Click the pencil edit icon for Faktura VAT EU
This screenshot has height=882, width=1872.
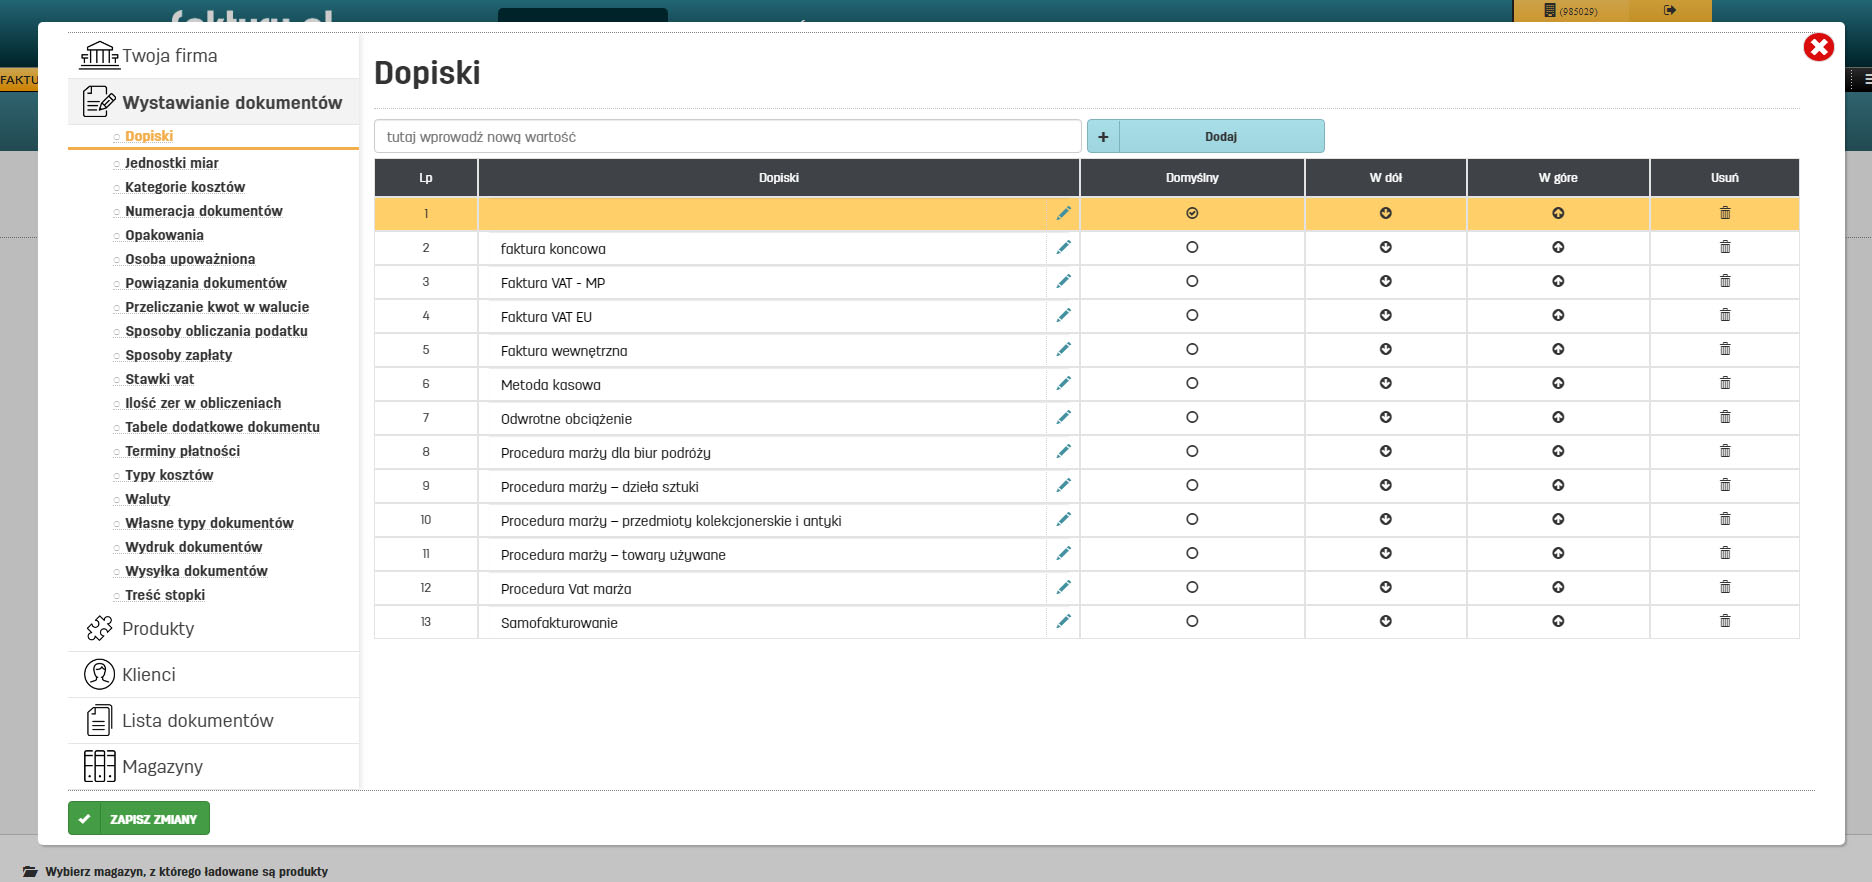[1063, 315]
